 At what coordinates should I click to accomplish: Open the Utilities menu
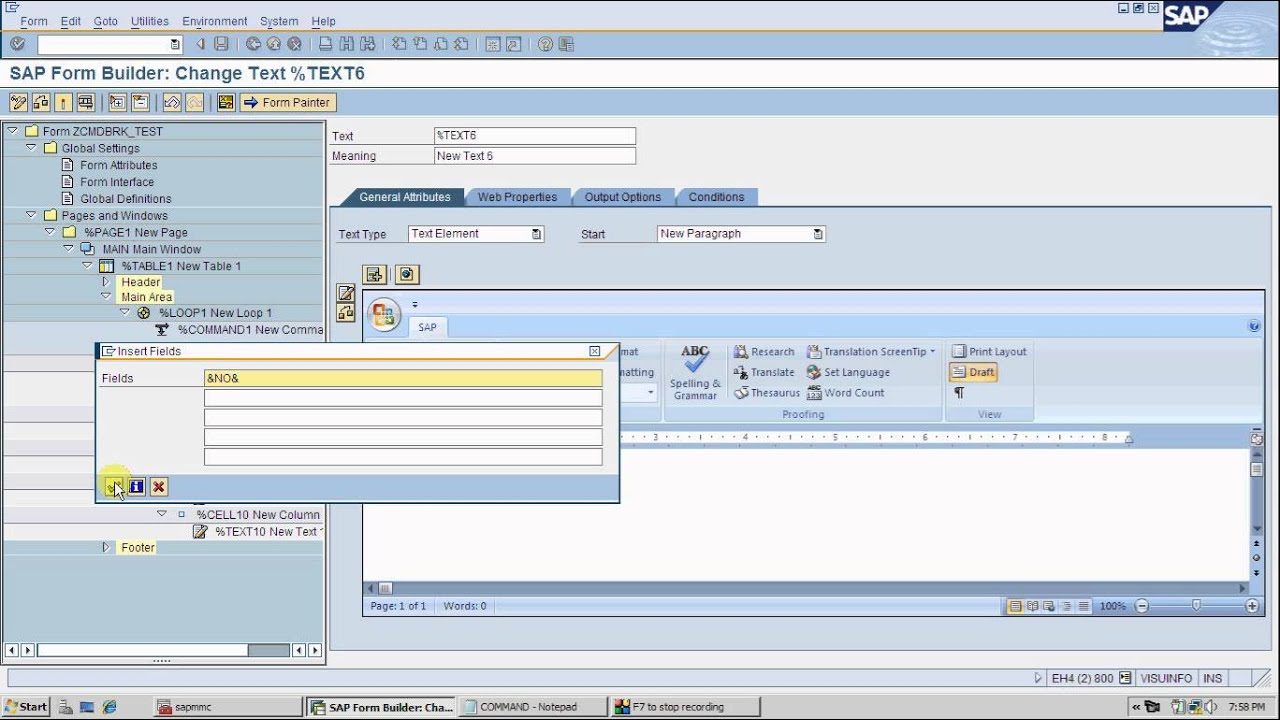click(150, 21)
